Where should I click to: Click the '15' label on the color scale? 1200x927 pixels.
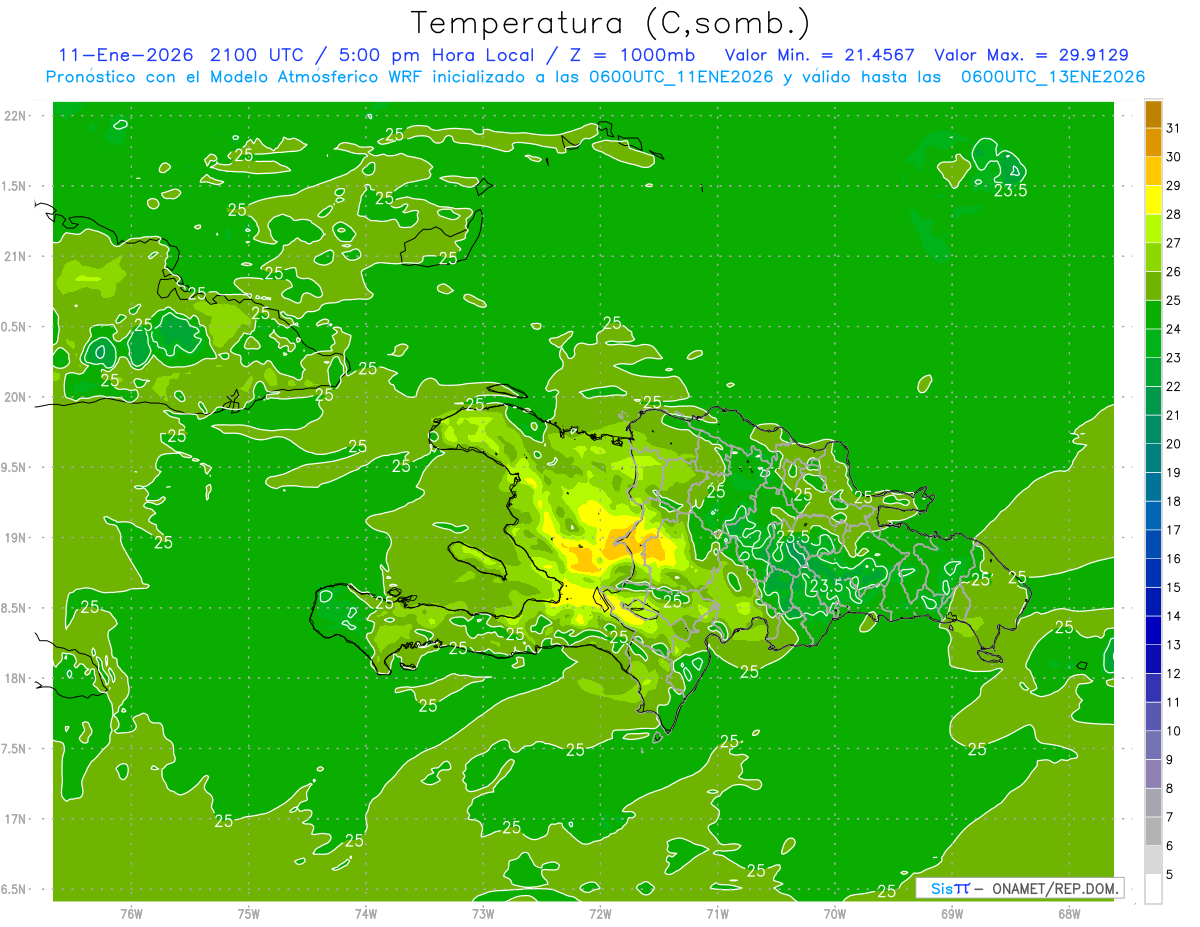tap(1174, 588)
